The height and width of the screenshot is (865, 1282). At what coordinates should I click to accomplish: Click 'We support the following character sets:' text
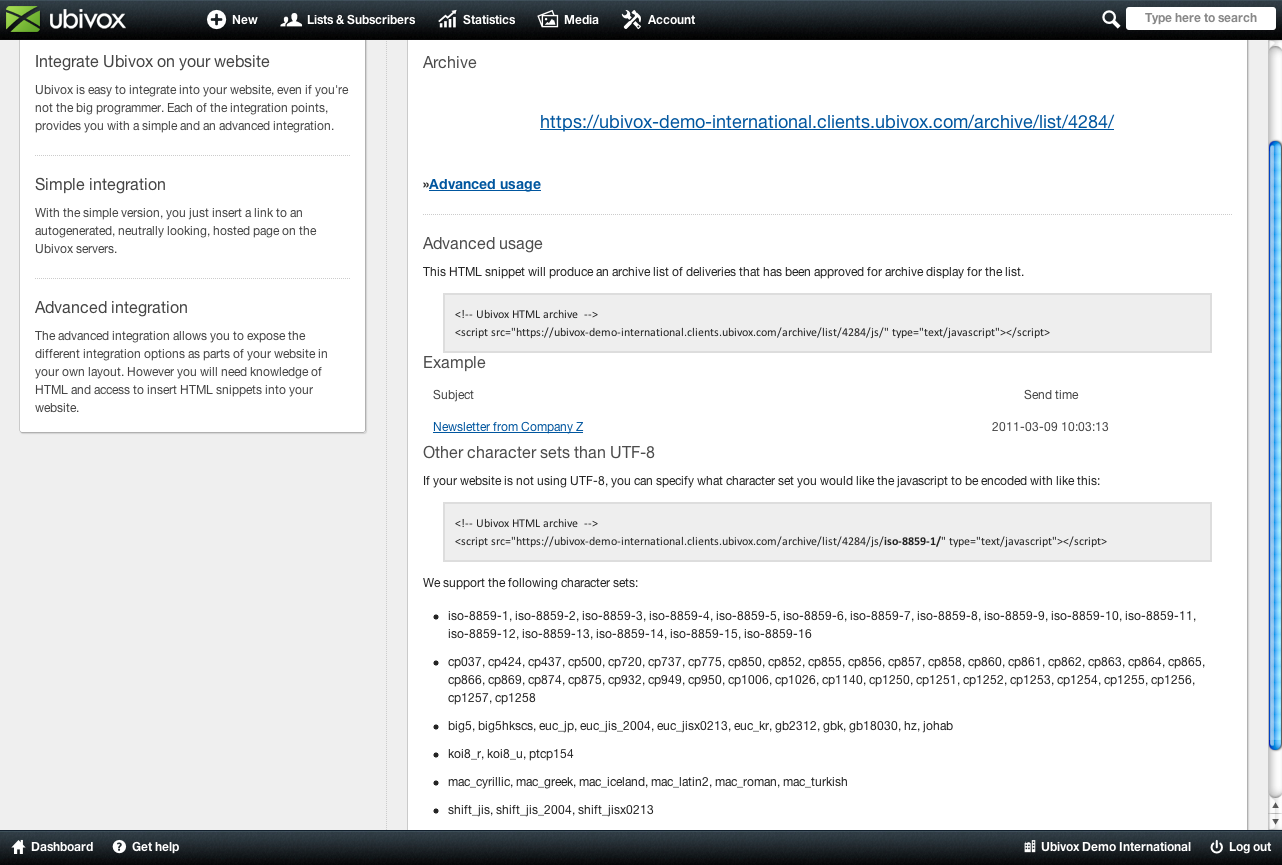click(x=530, y=583)
